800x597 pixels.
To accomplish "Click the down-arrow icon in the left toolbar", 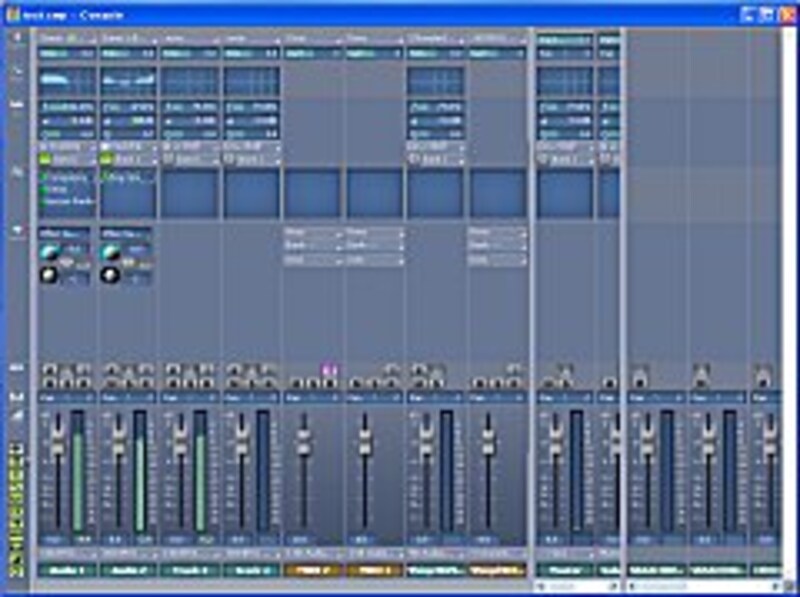I will coord(17,231).
